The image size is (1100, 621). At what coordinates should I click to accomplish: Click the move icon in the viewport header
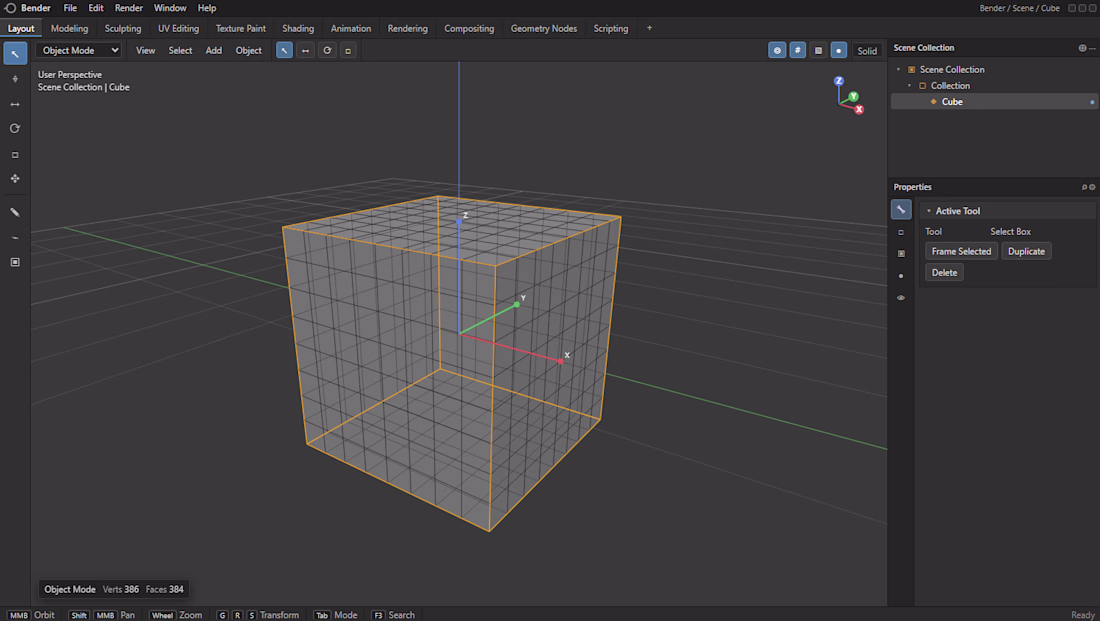pos(305,51)
